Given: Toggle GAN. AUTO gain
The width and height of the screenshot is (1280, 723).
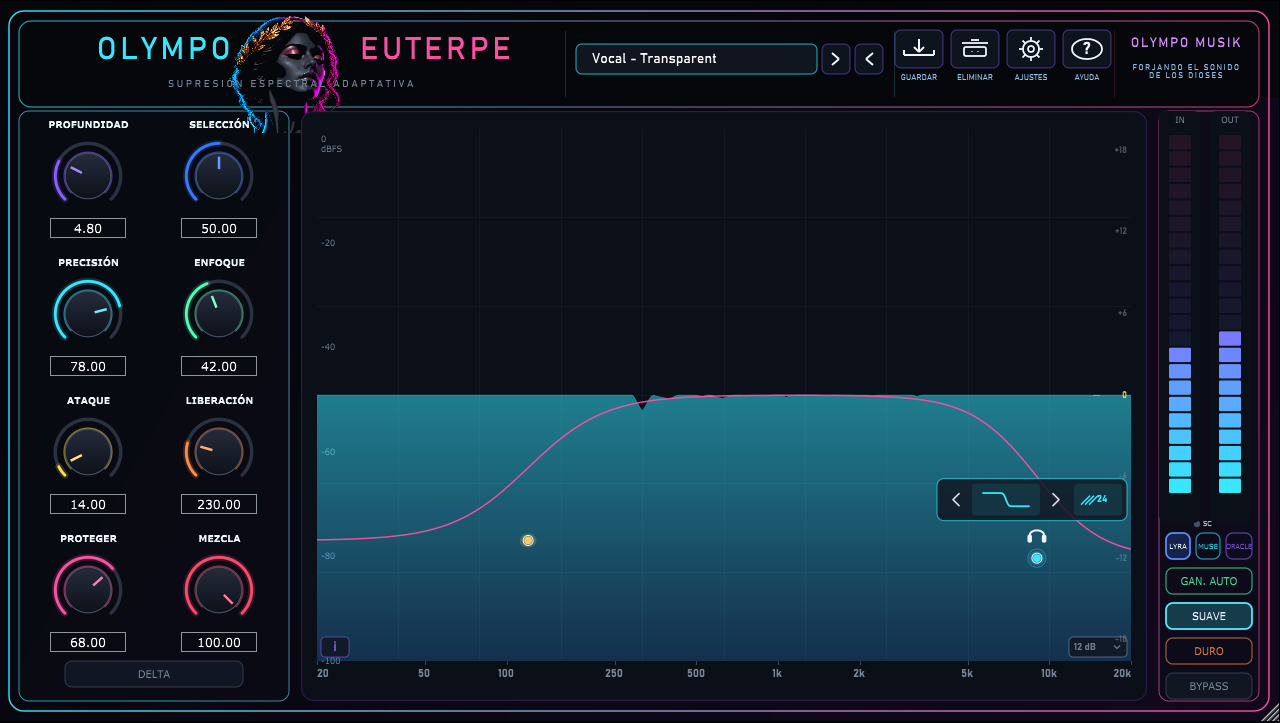Looking at the screenshot, I should 1209,581.
